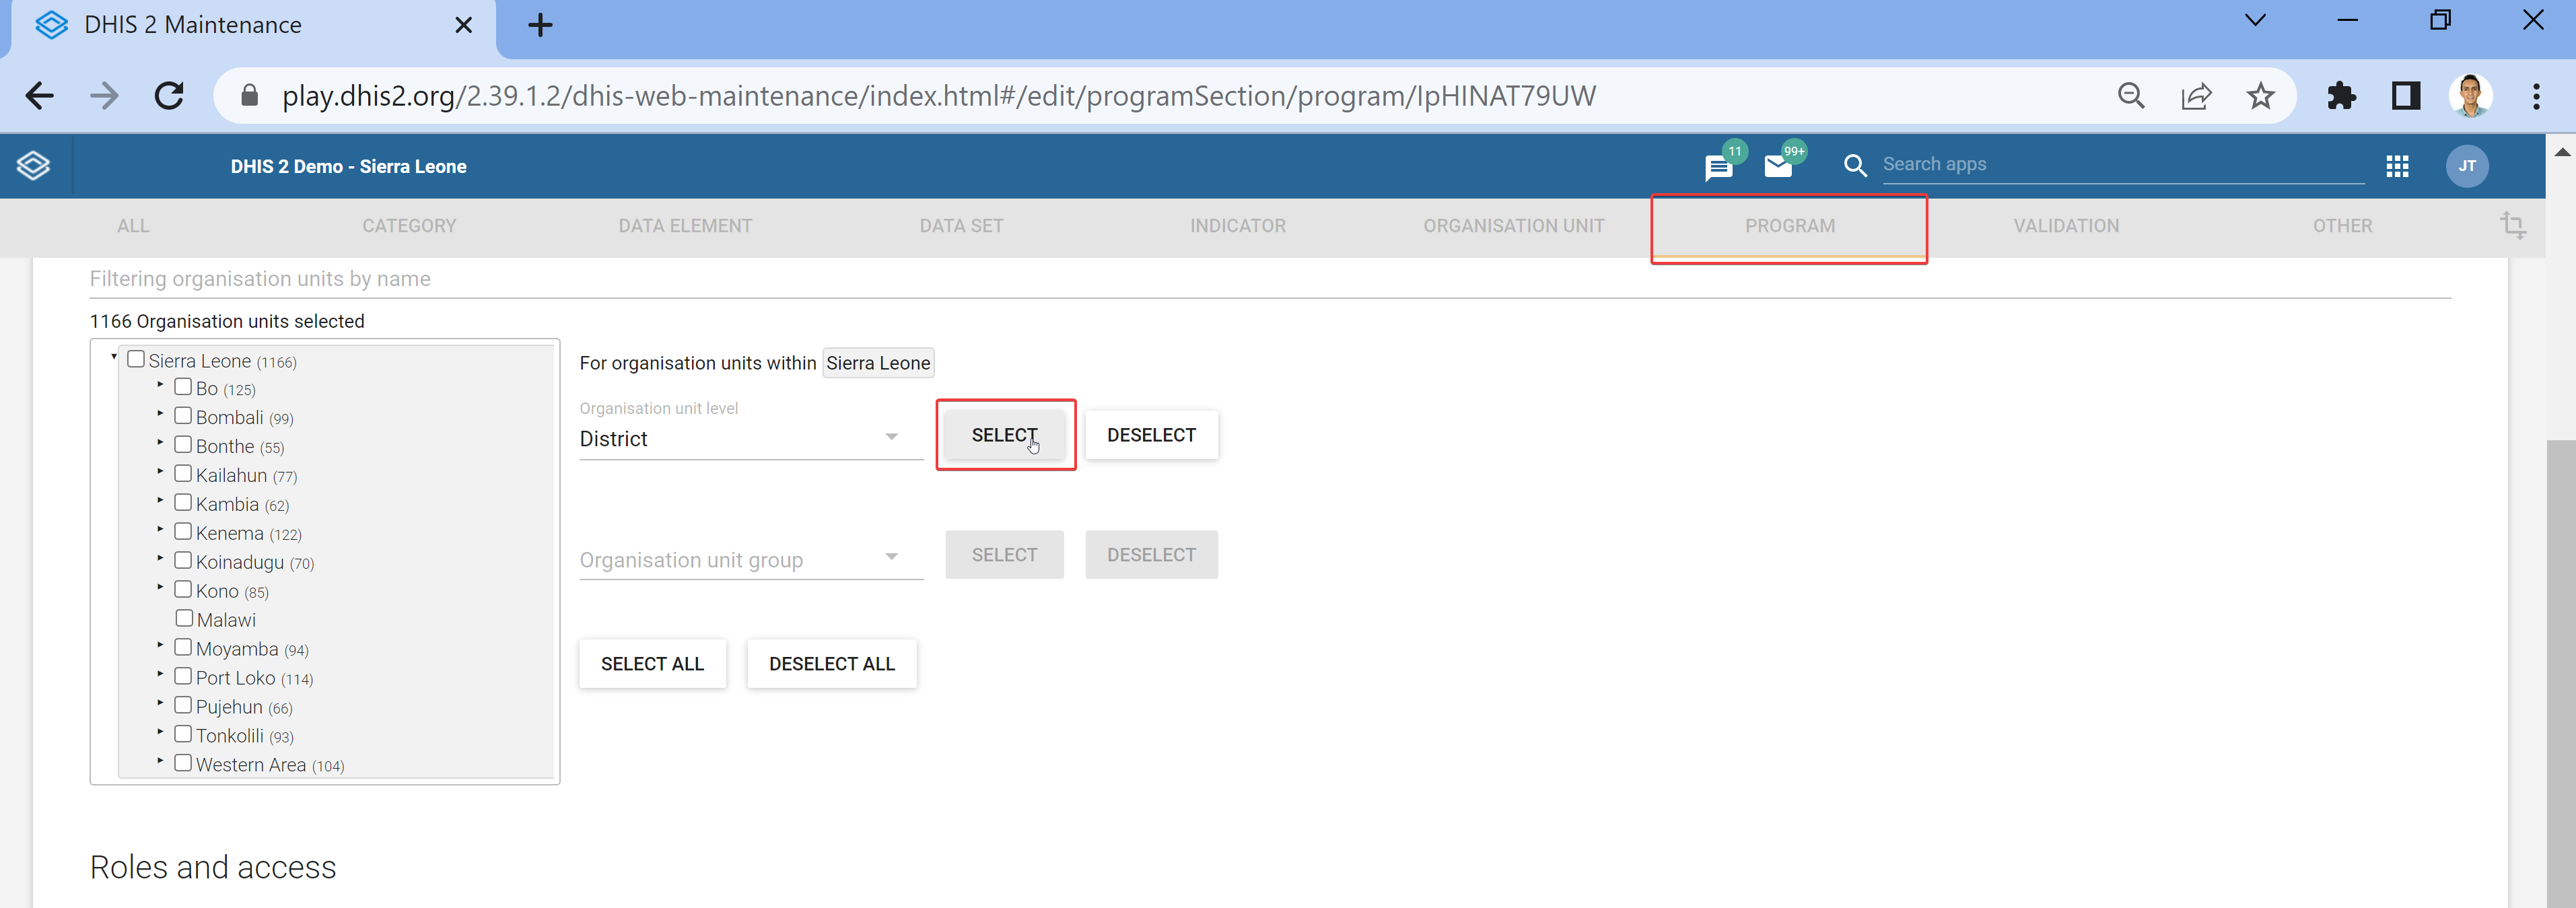This screenshot has height=908, width=2576.
Task: Expand the Koinadugu tree node
Action: [x=160, y=558]
